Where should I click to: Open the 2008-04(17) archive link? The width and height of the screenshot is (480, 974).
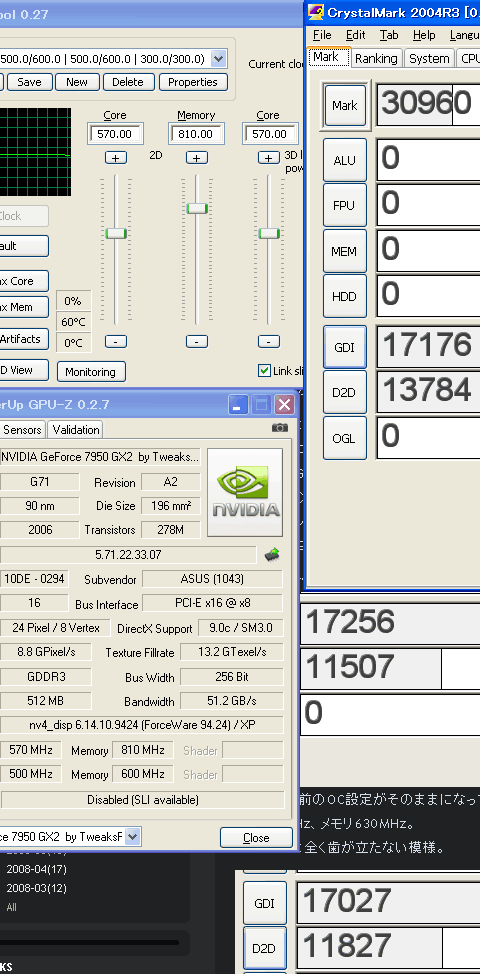[37, 869]
